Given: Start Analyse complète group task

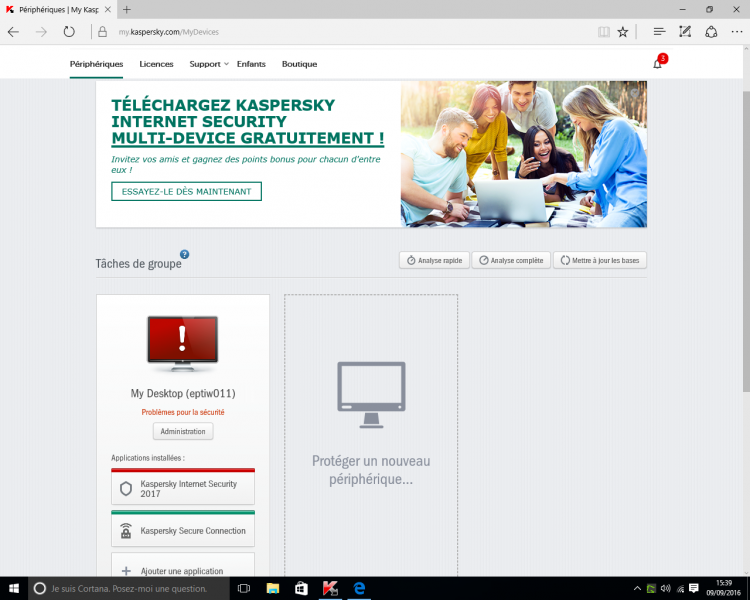Looking at the screenshot, I should (x=511, y=260).
